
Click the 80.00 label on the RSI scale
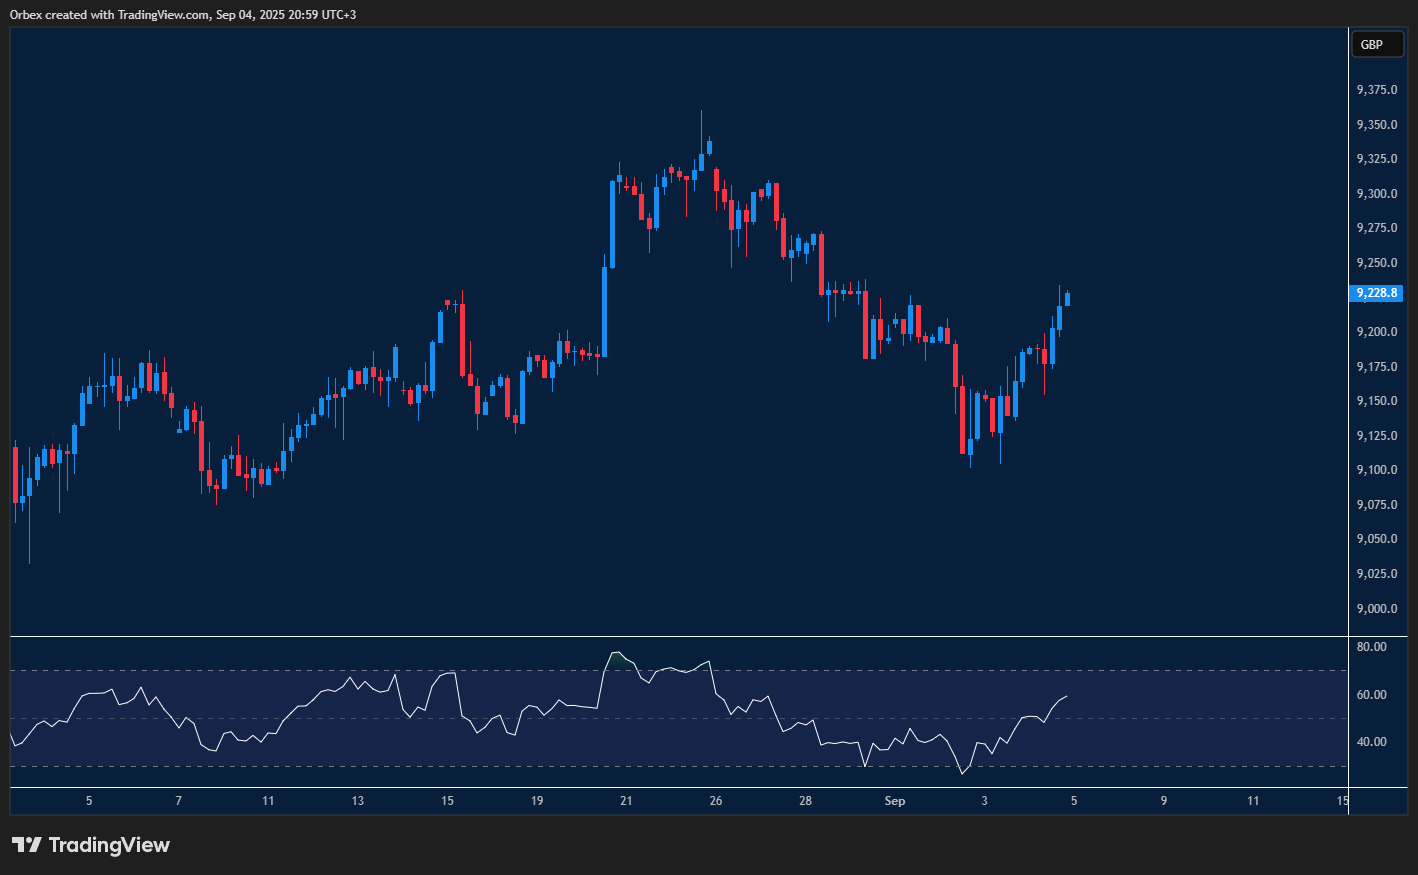coord(1372,647)
